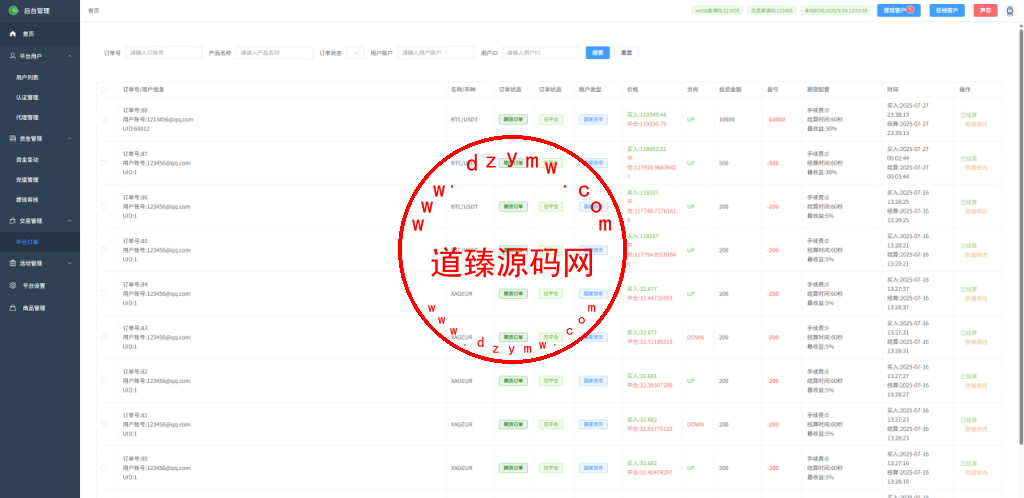
Task: Click the icon beside 活动管理
Action: [x=12, y=263]
